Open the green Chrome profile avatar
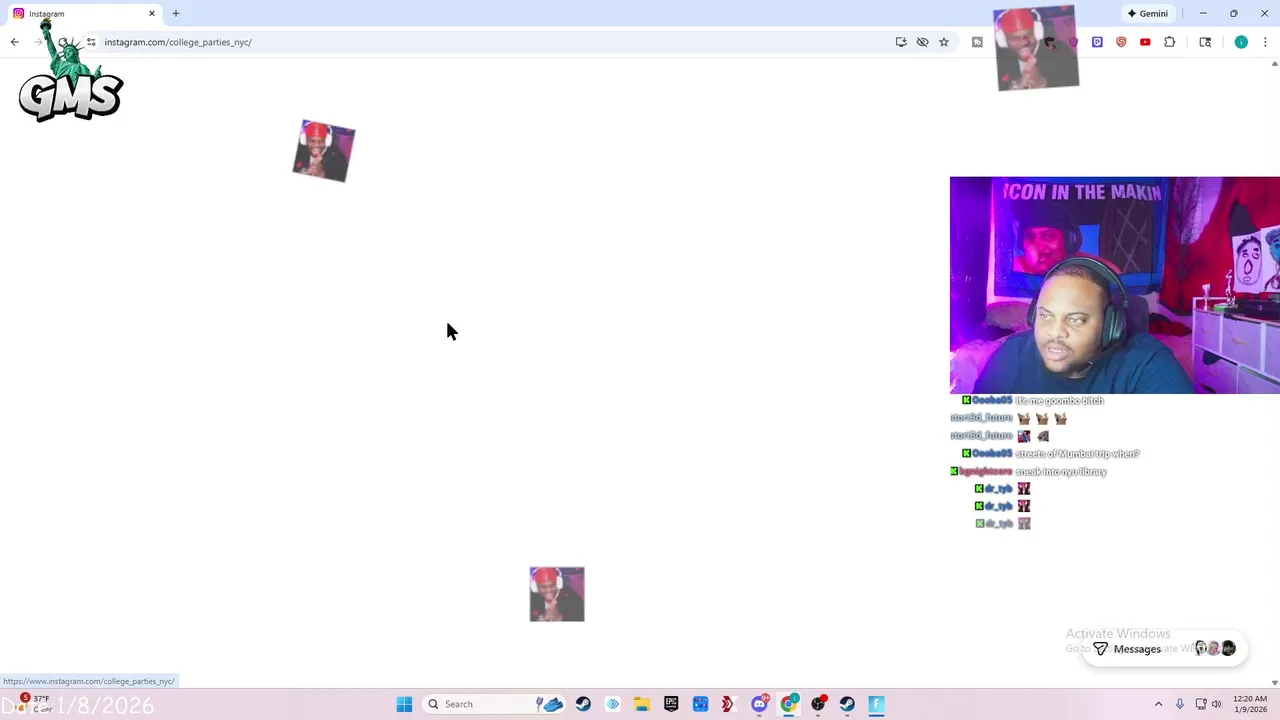 [x=1241, y=42]
